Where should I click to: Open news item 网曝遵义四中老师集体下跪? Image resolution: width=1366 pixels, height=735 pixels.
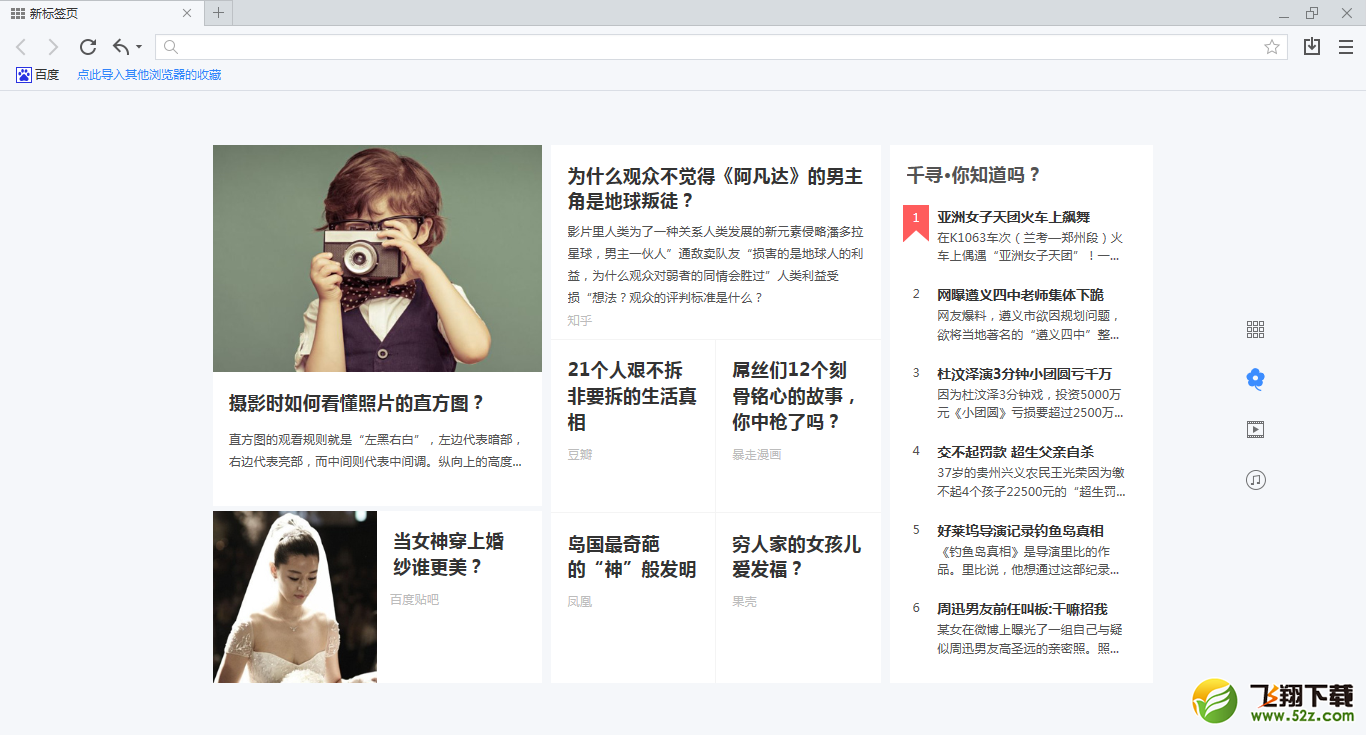point(1020,295)
